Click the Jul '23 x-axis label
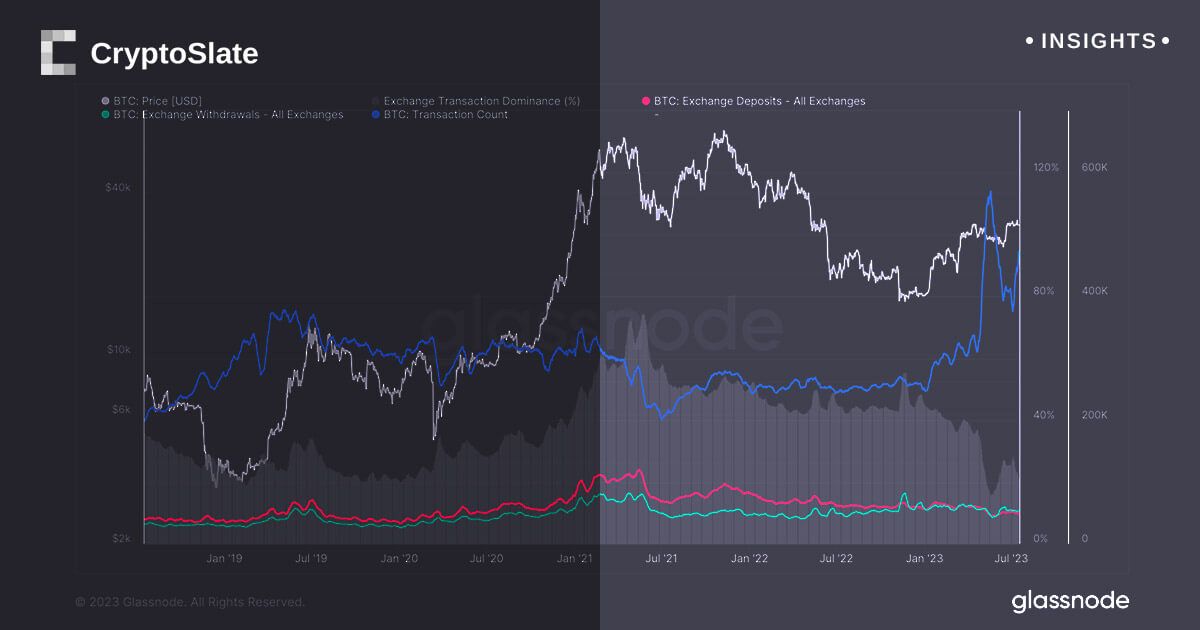This screenshot has width=1200, height=630. (x=1008, y=558)
